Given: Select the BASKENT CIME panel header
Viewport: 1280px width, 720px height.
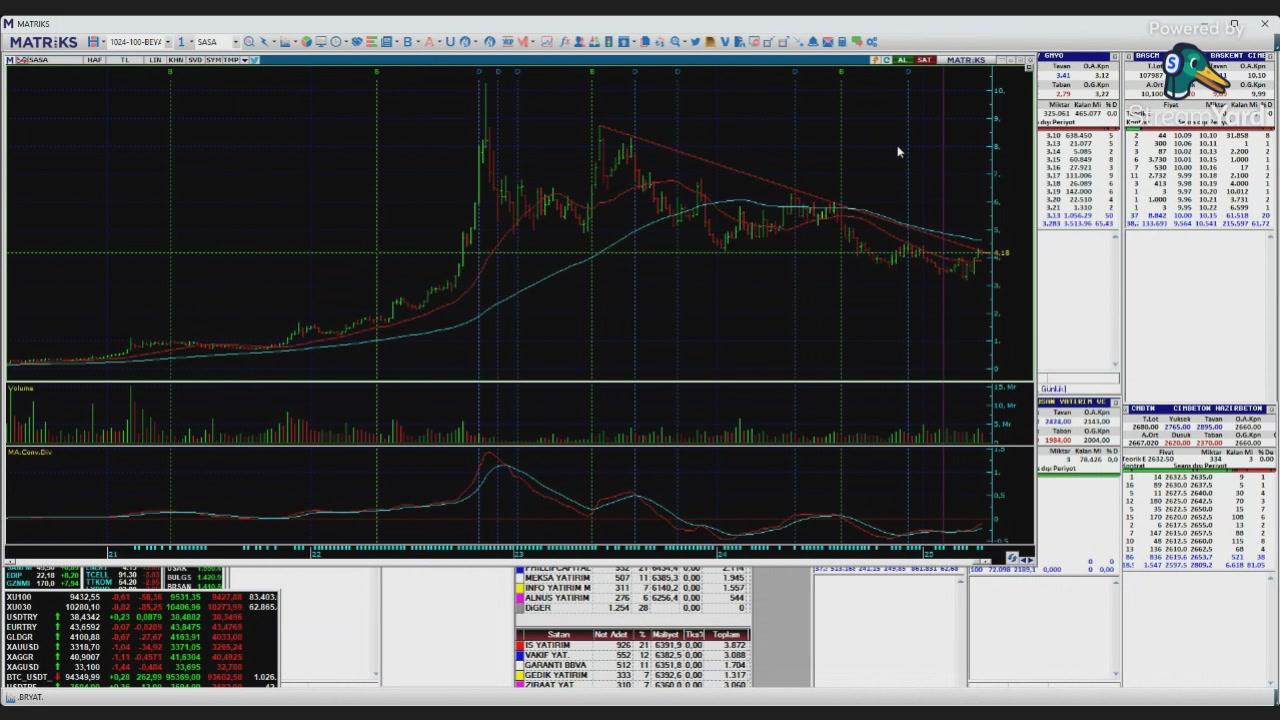Looking at the screenshot, I should point(1200,55).
